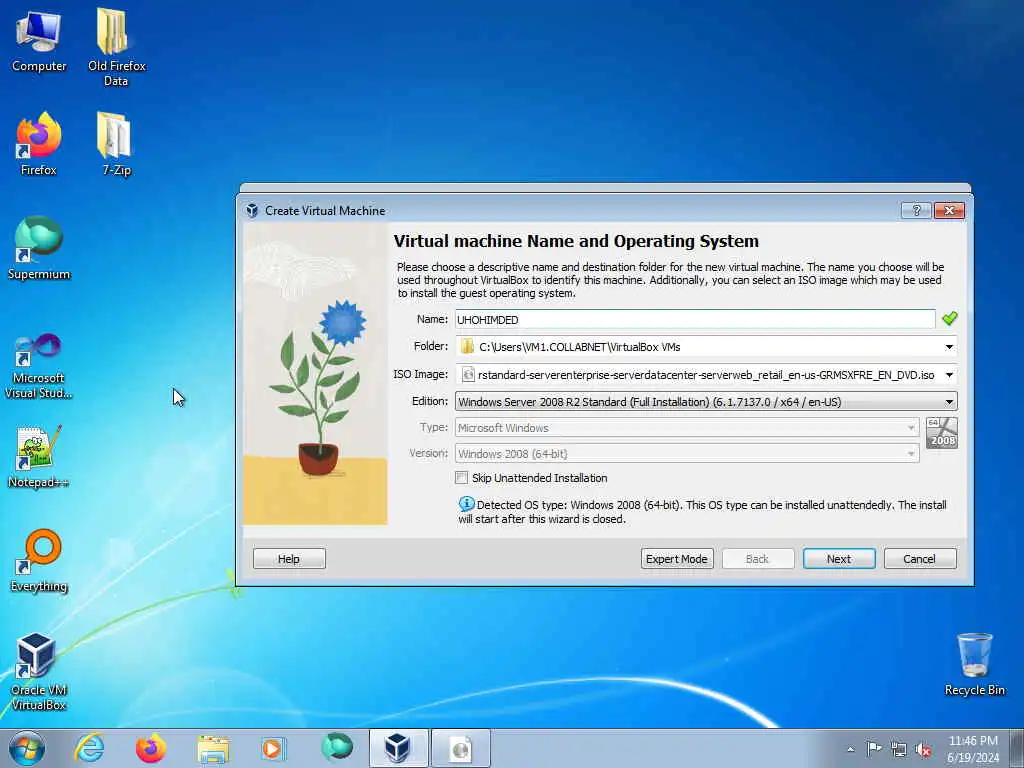Click the Windows Start orb
The image size is (1024, 768).
tap(27, 748)
